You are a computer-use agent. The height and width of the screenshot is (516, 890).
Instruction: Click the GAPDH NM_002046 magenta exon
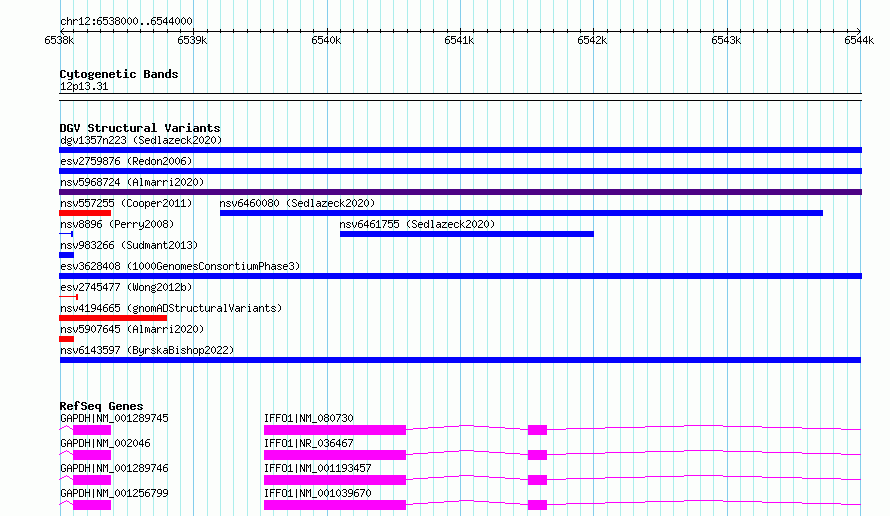[92, 455]
